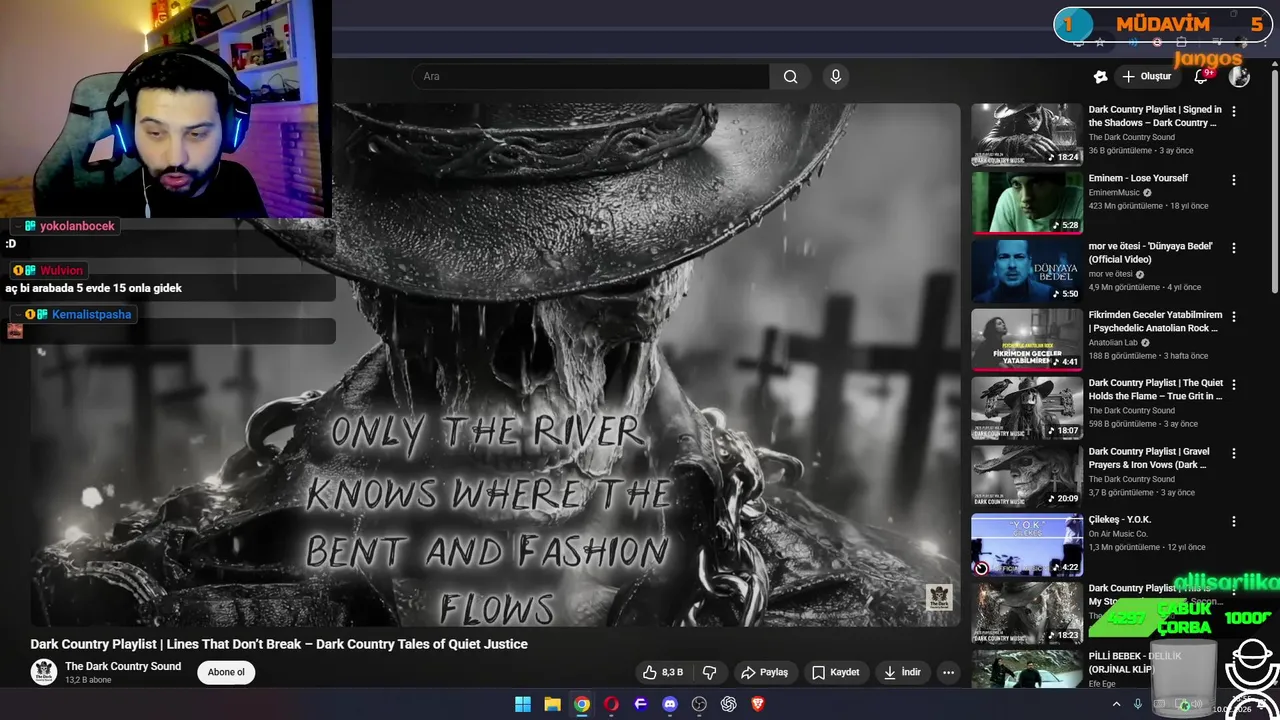1280x720 pixels.
Task: Open YouTube notifications bell
Action: (x=1202, y=77)
